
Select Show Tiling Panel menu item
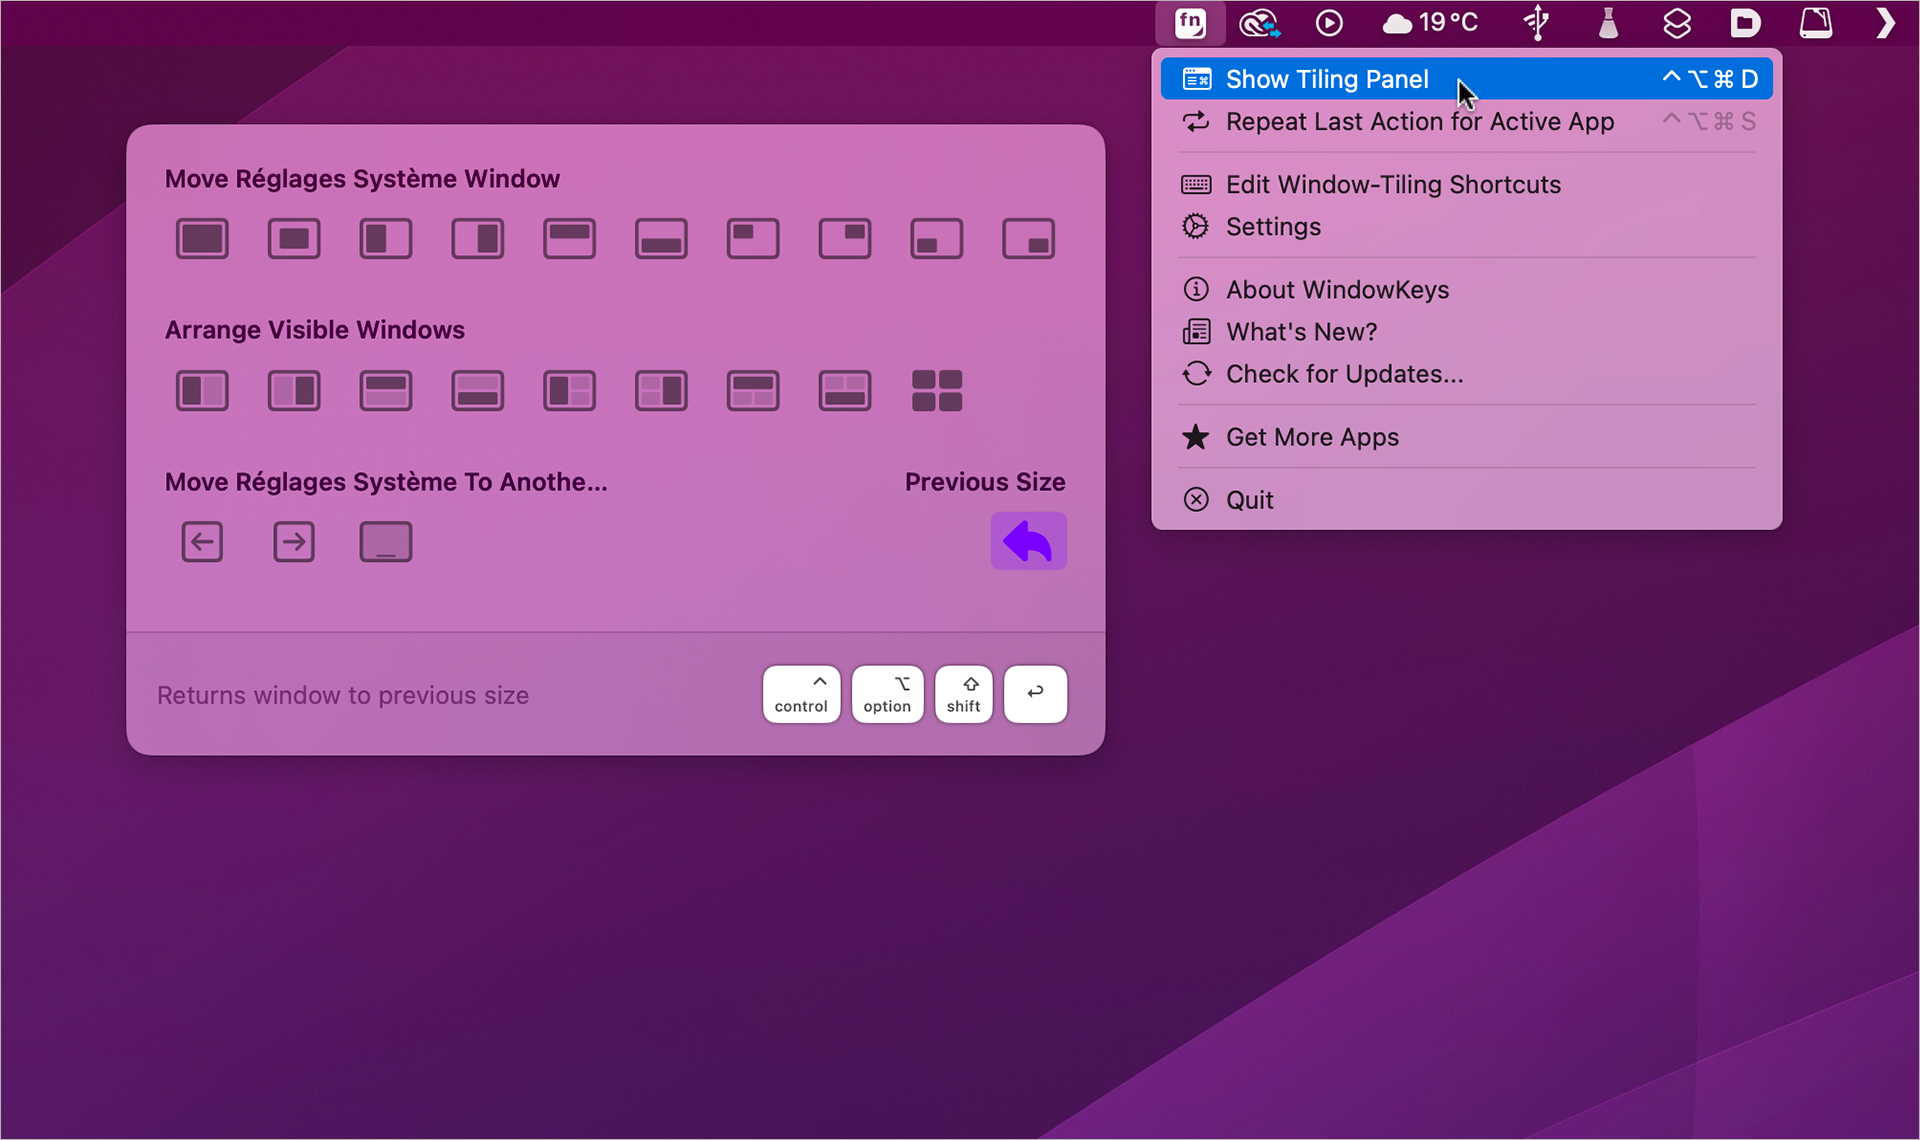click(x=1466, y=79)
